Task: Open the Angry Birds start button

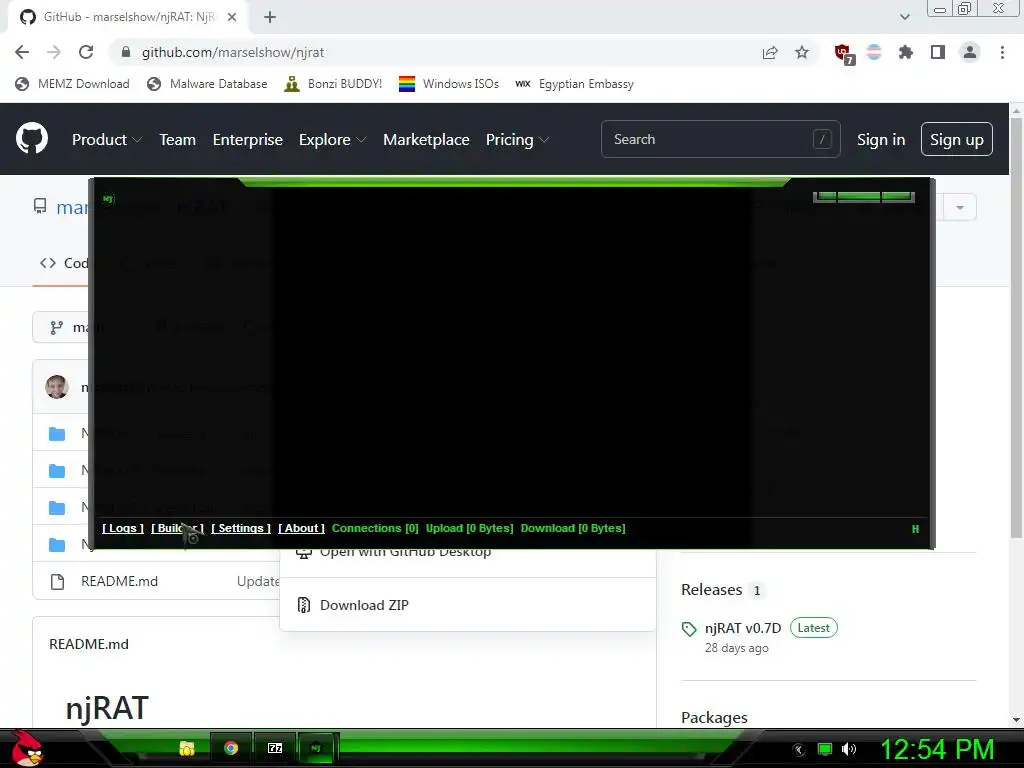Action: pos(27,748)
